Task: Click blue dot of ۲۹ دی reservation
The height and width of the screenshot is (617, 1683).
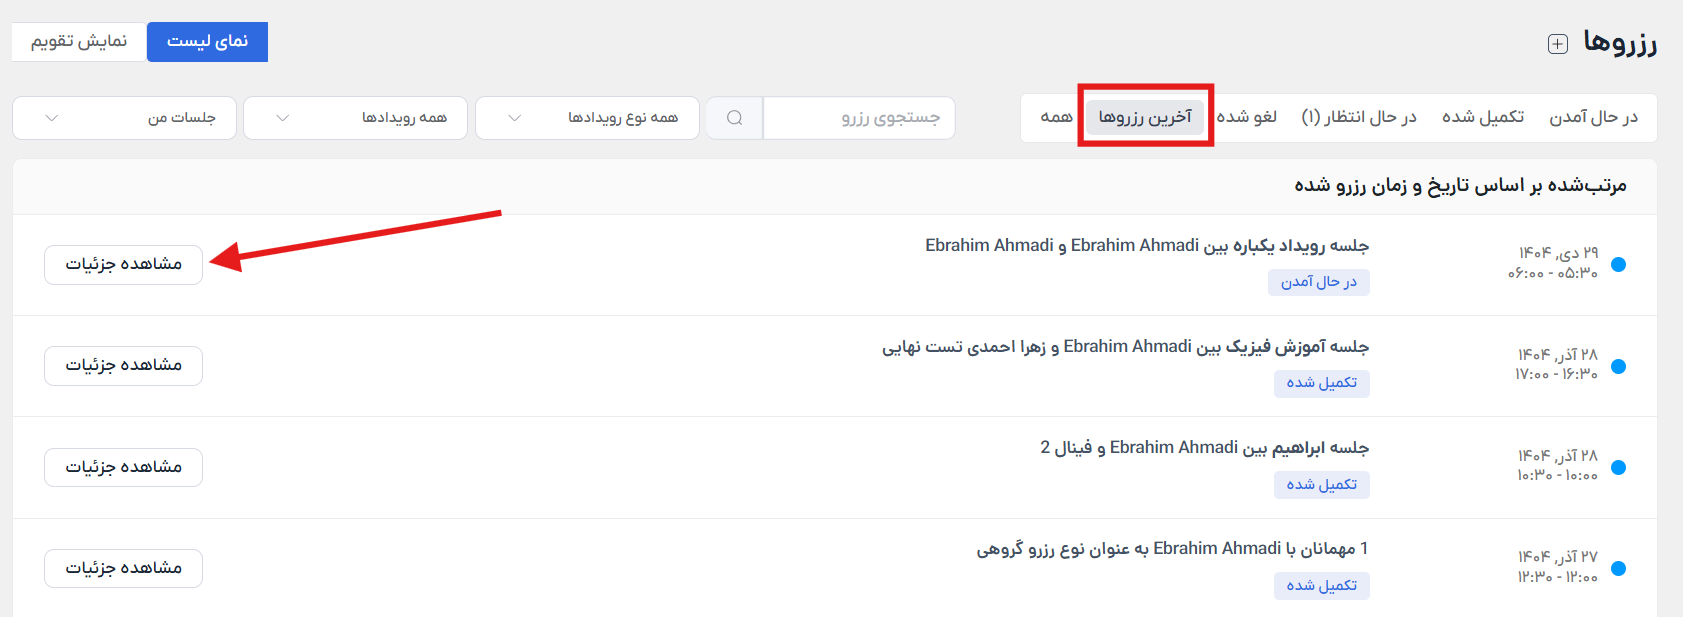Action: pyautogui.click(x=1618, y=264)
